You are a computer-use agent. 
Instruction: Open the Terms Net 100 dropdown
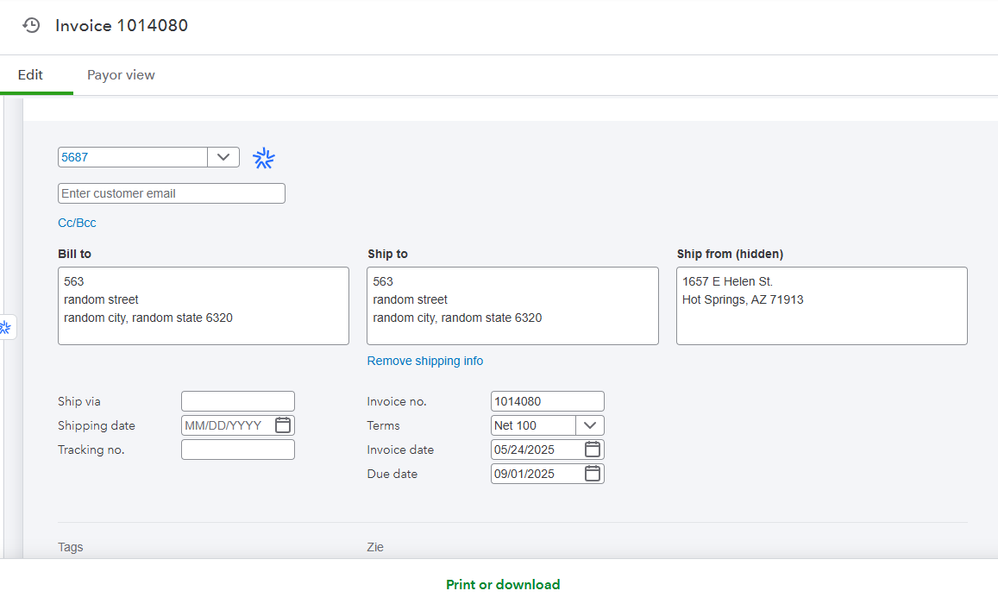590,425
